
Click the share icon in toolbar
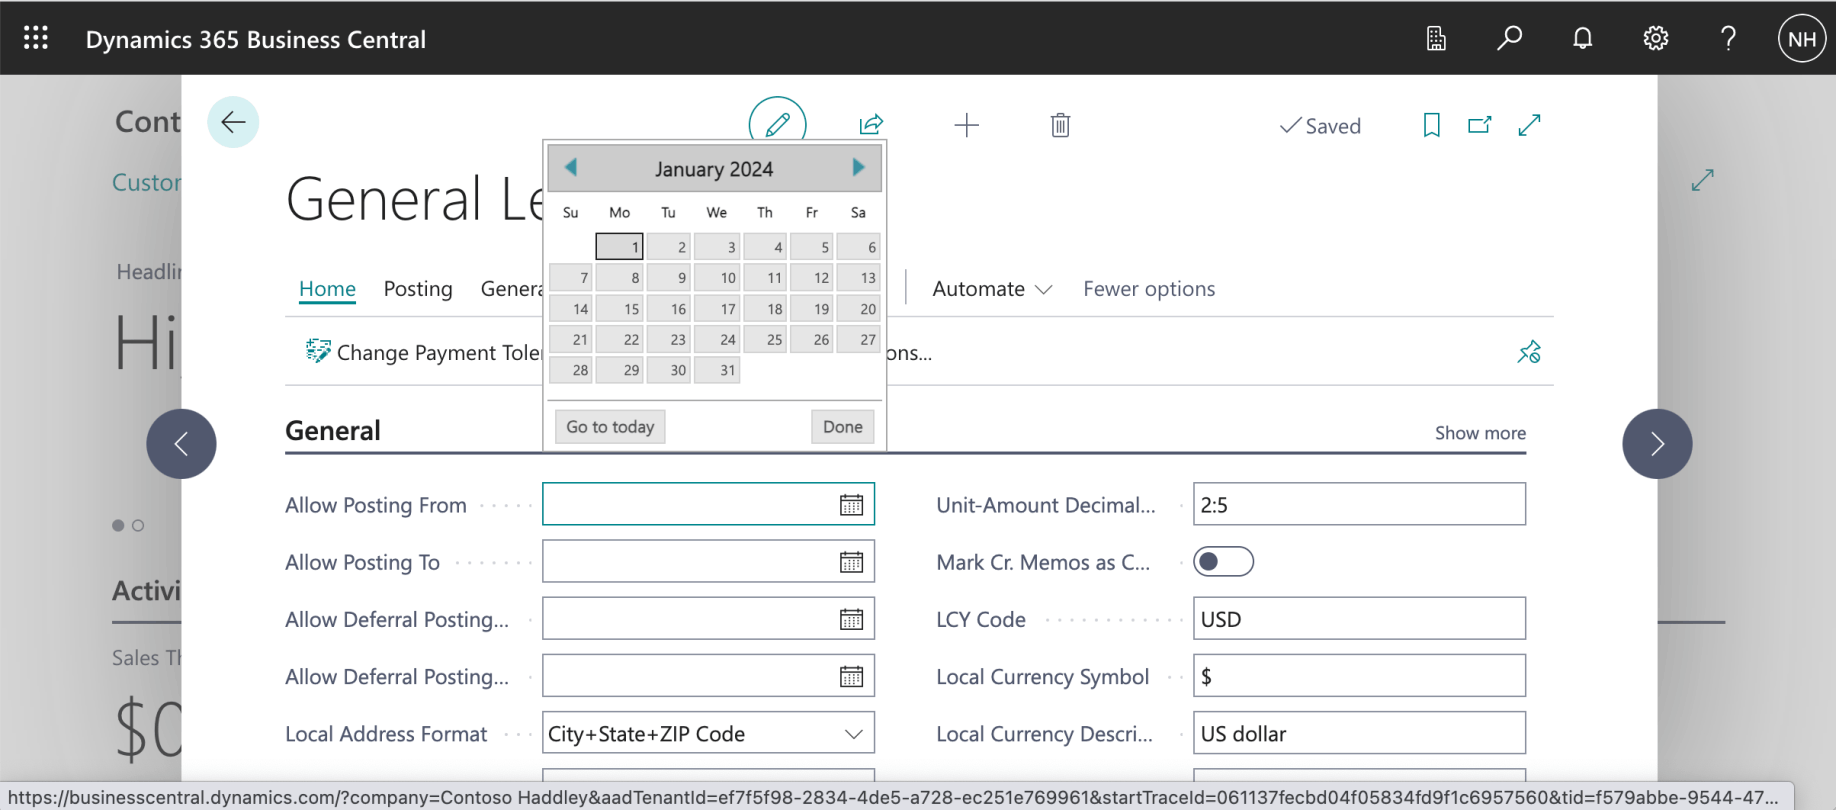coord(871,125)
